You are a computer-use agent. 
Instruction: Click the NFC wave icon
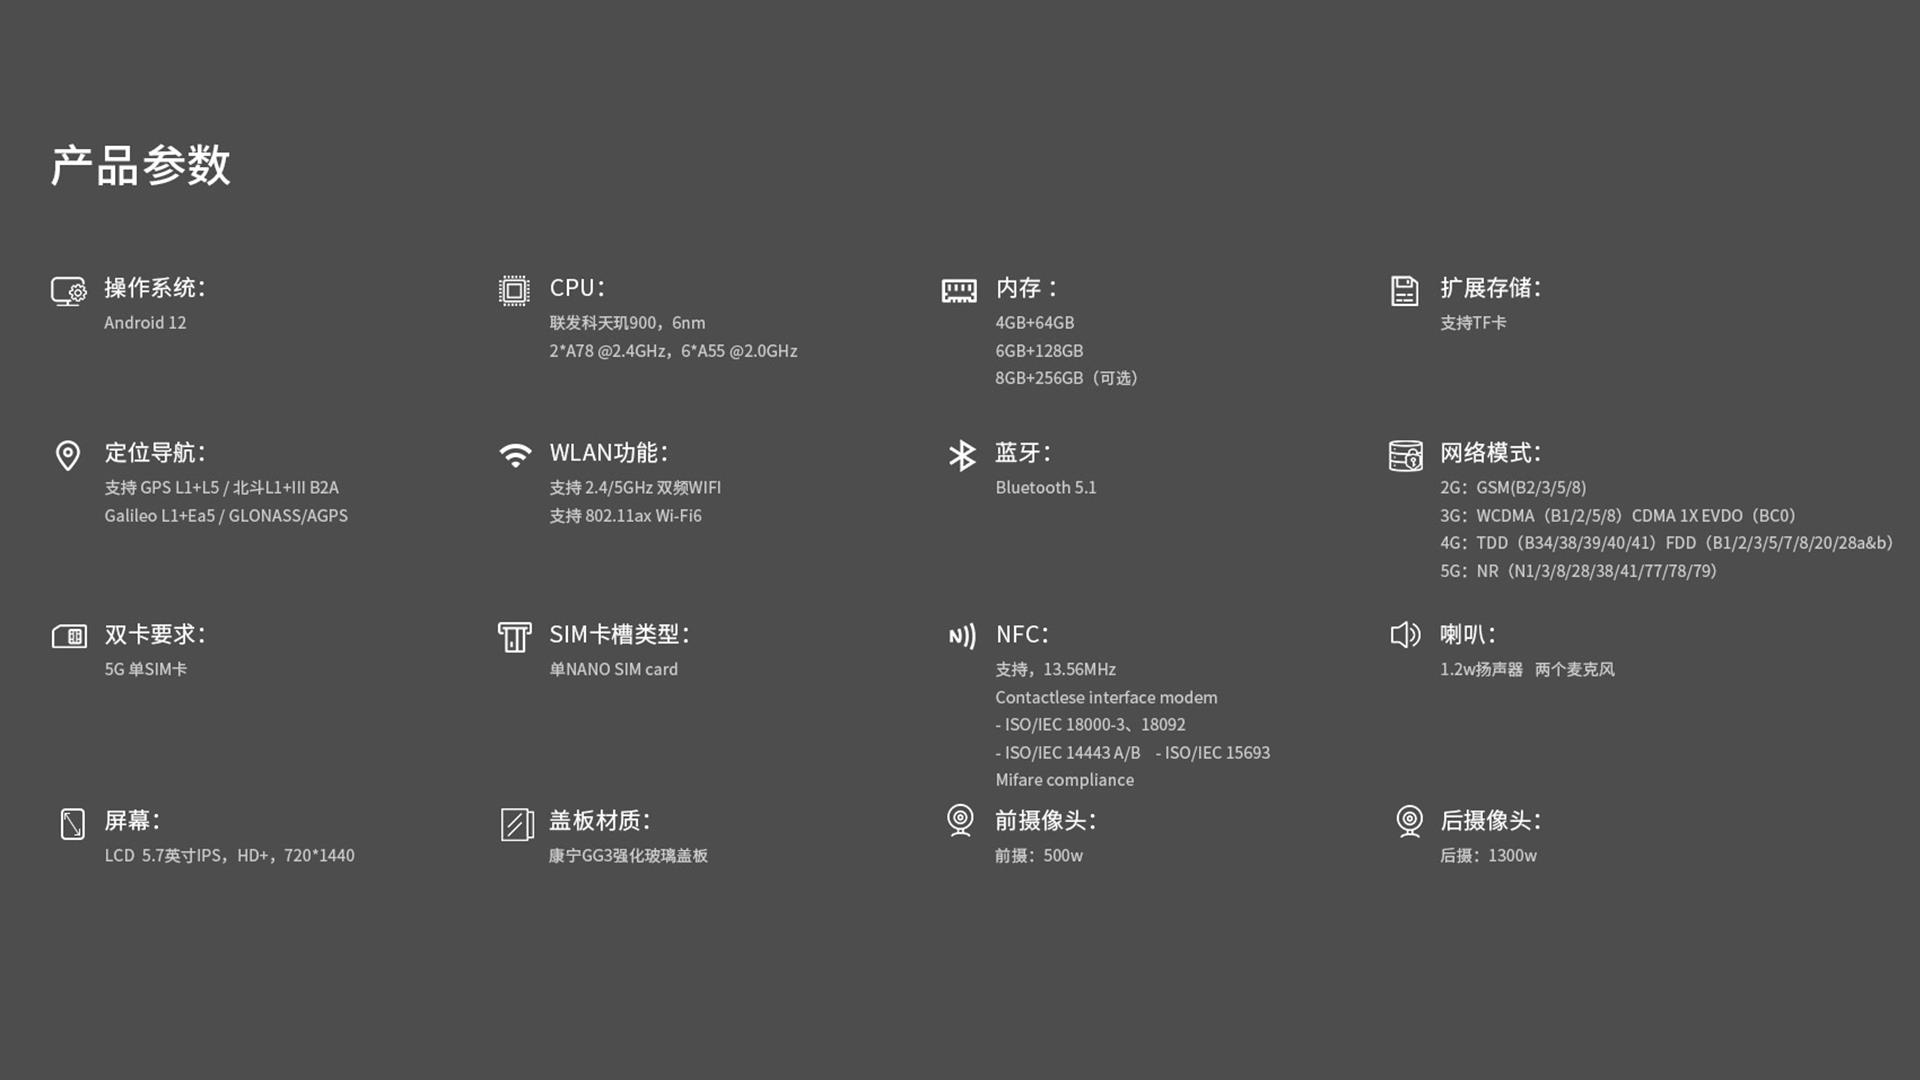pyautogui.click(x=961, y=637)
